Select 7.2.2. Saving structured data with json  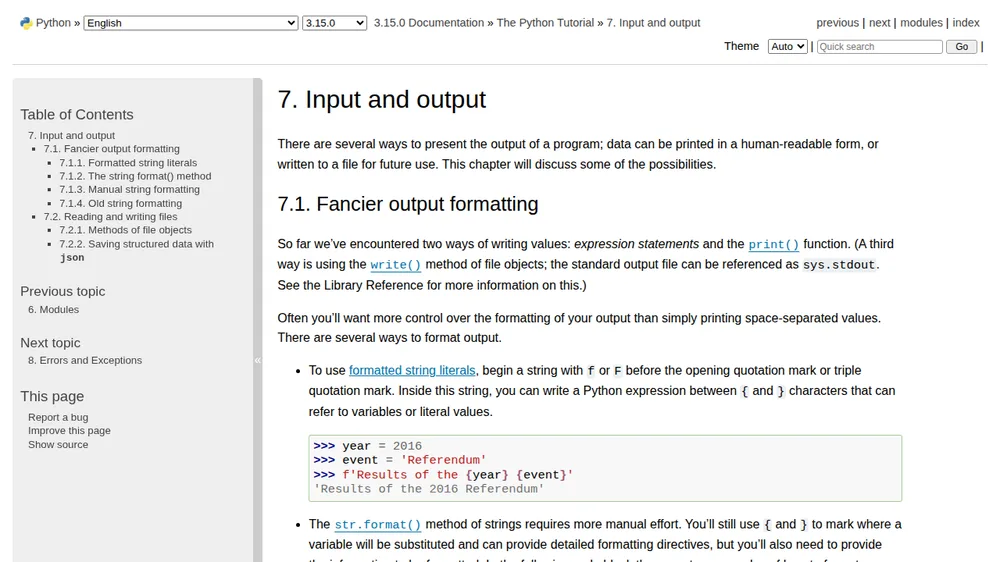(x=136, y=250)
